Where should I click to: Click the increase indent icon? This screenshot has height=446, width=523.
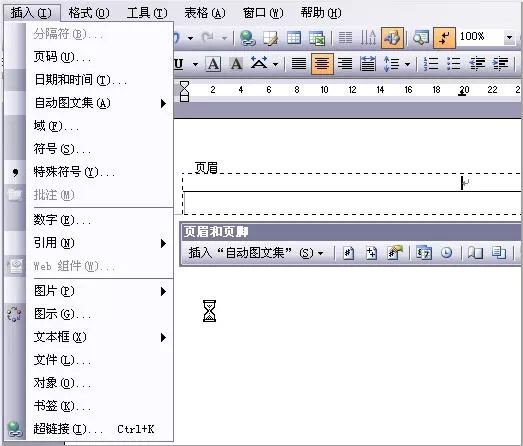[x=500, y=63]
